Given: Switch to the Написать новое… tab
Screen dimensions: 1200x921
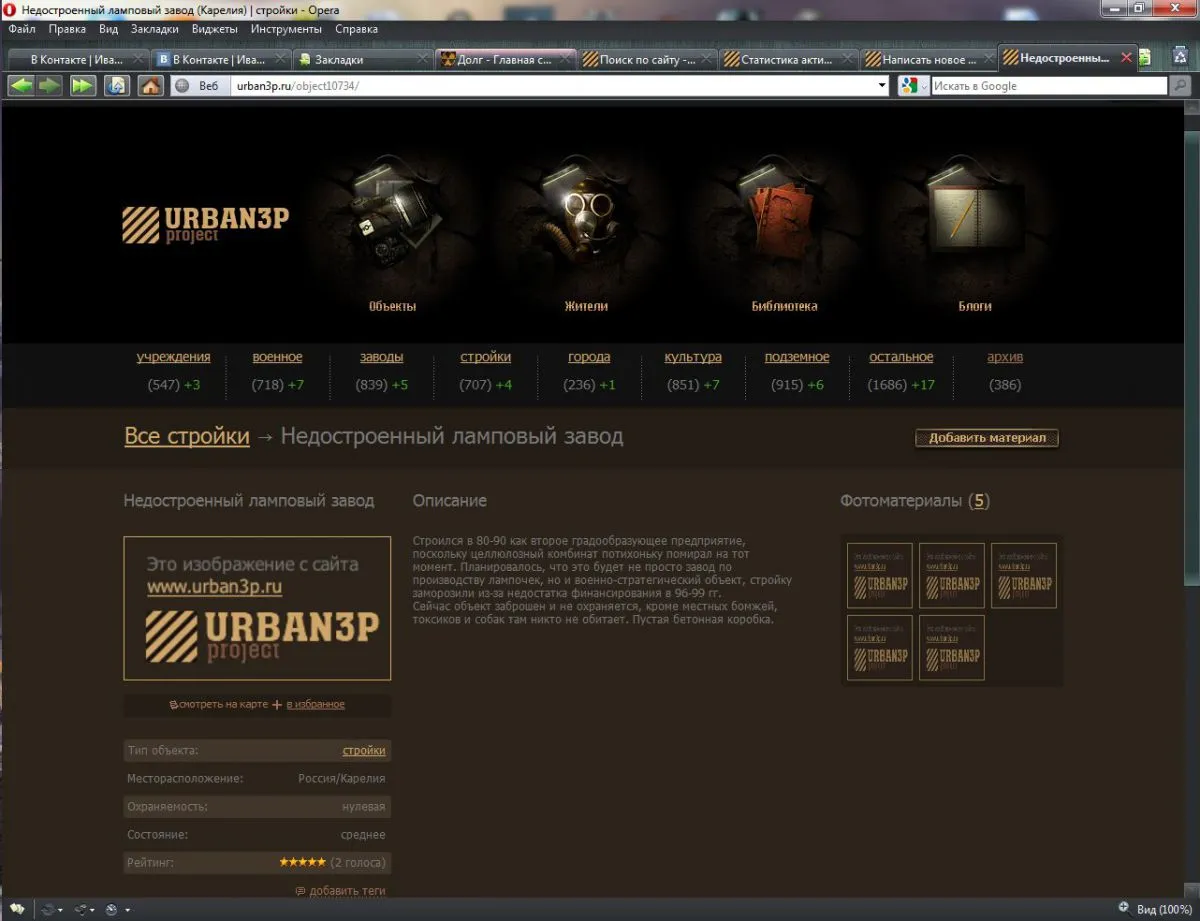Looking at the screenshot, I should [x=929, y=59].
